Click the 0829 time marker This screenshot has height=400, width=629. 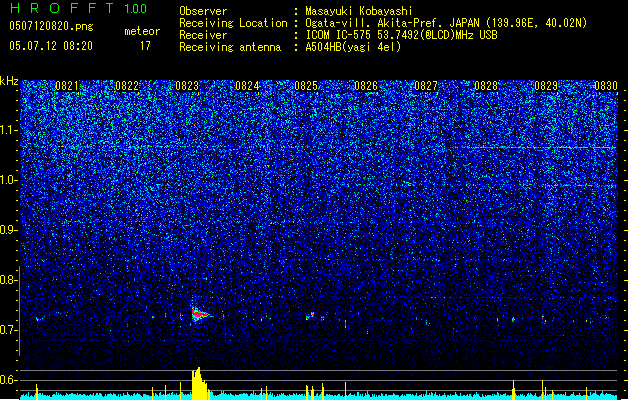click(x=546, y=86)
